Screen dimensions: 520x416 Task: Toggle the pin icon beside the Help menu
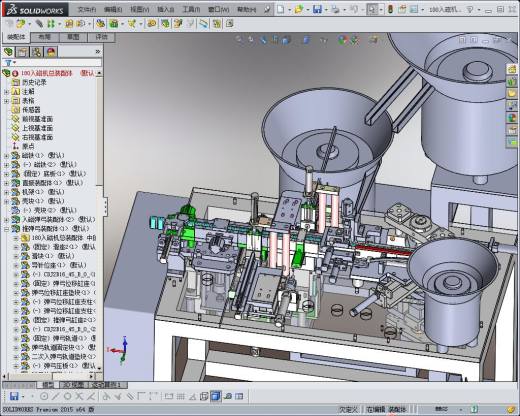point(267,10)
